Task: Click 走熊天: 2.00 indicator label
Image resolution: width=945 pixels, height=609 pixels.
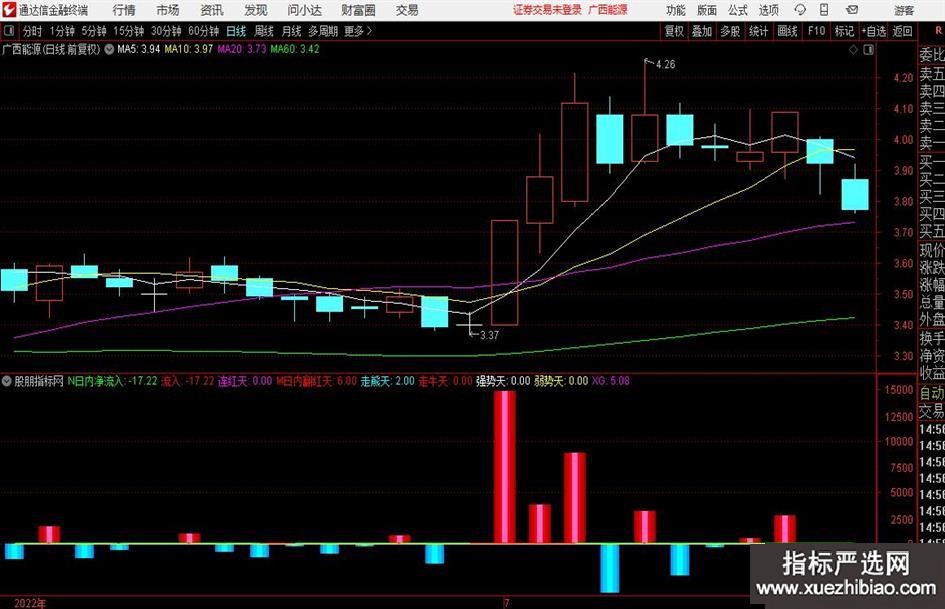Action: (388, 380)
